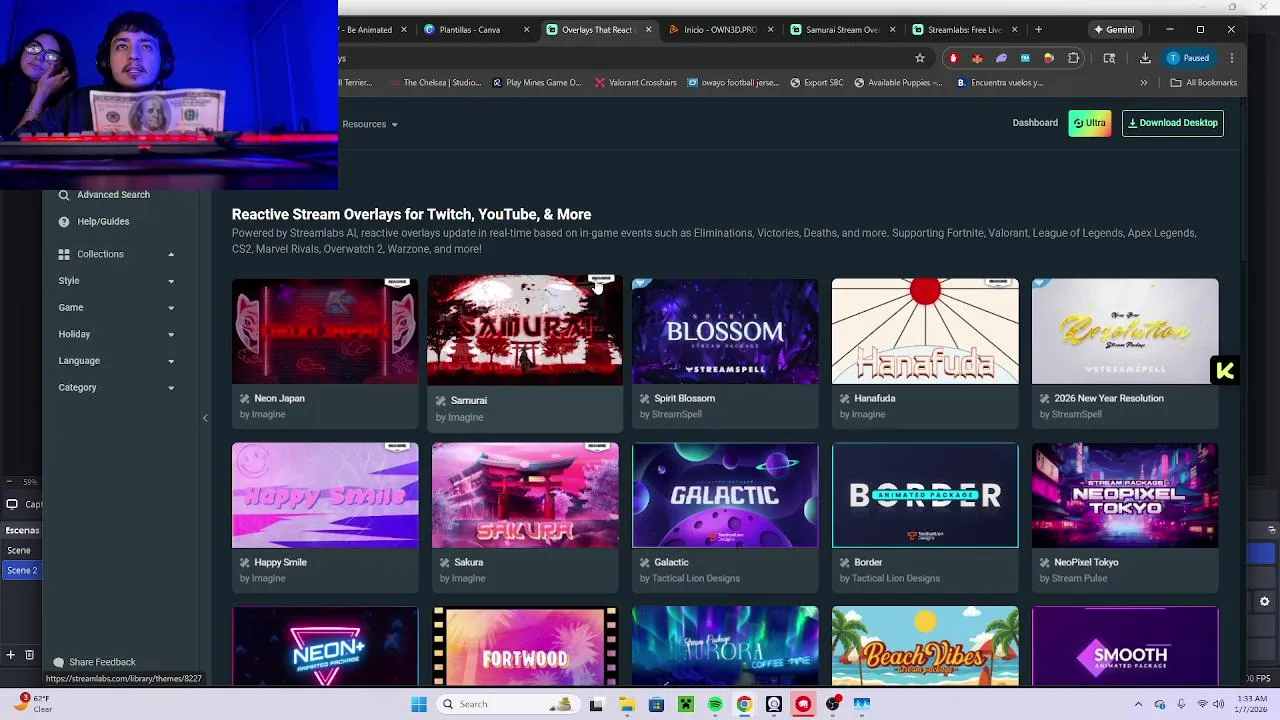Click the Ultra button
Screen dimensions: 1280x720
(x=1090, y=123)
